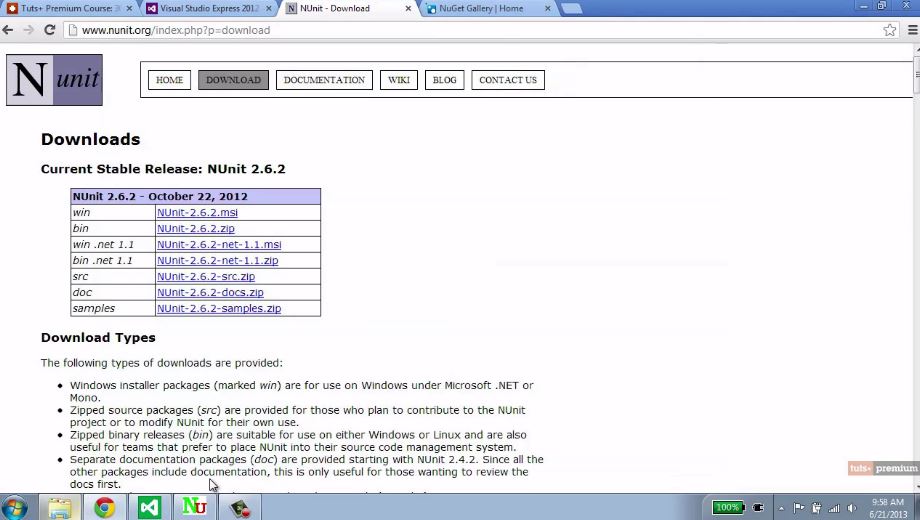Switch to the Visual Studio Express 2012 tab

pyautogui.click(x=209, y=8)
